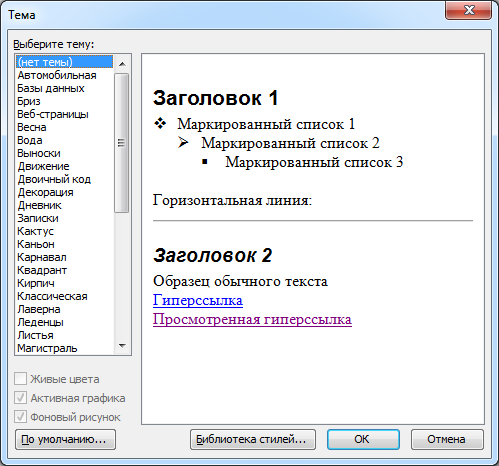Viewport: 499px width, 466px height.
Task: Select (нет темы) in theme list
Action: (x=65, y=62)
